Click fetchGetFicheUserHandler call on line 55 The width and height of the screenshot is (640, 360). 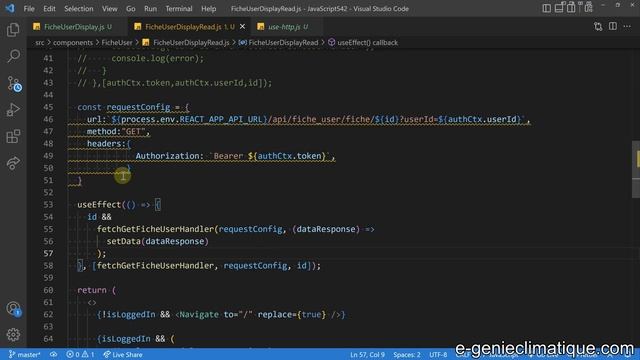click(x=156, y=229)
